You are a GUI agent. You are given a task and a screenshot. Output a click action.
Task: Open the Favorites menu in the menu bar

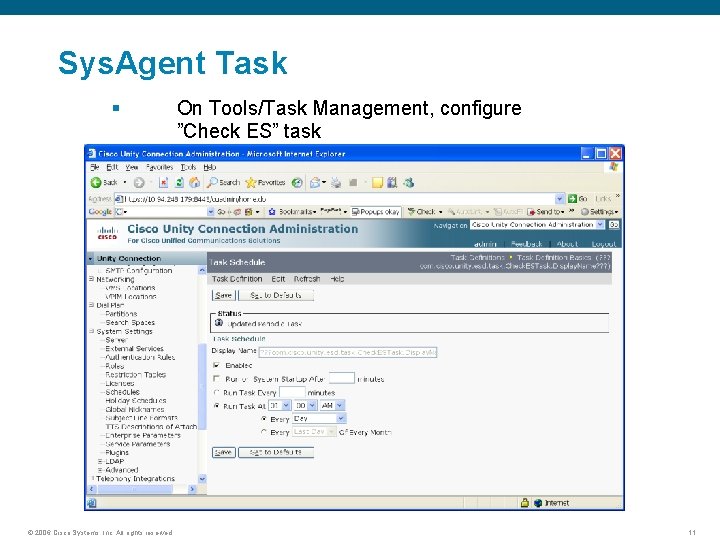click(x=159, y=167)
